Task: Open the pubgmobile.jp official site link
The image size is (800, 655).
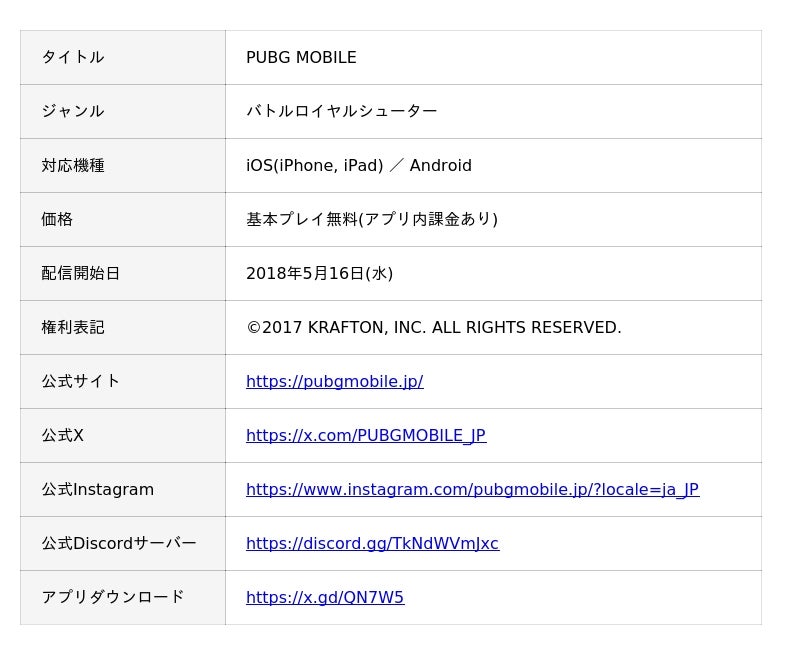Action: pyautogui.click(x=334, y=382)
